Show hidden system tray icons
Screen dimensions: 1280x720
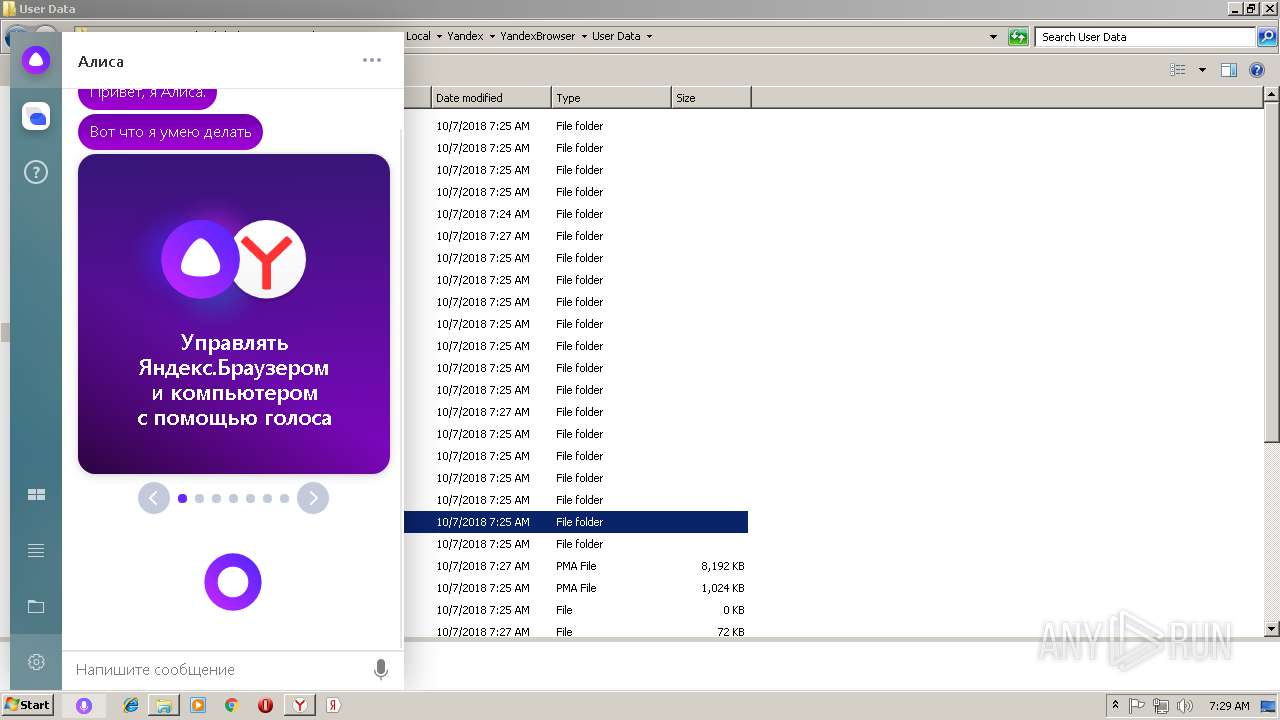[x=1116, y=705]
